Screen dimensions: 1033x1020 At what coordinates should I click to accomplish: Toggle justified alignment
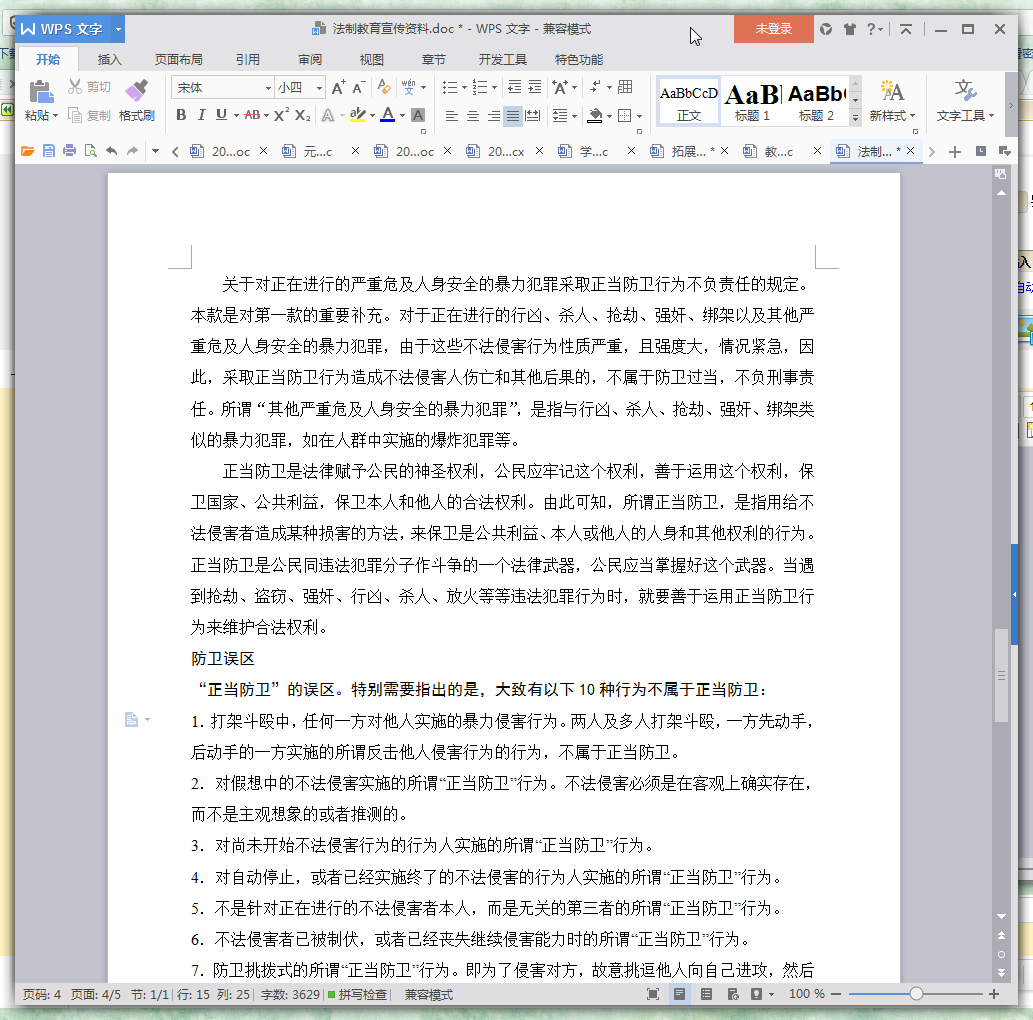coord(513,116)
